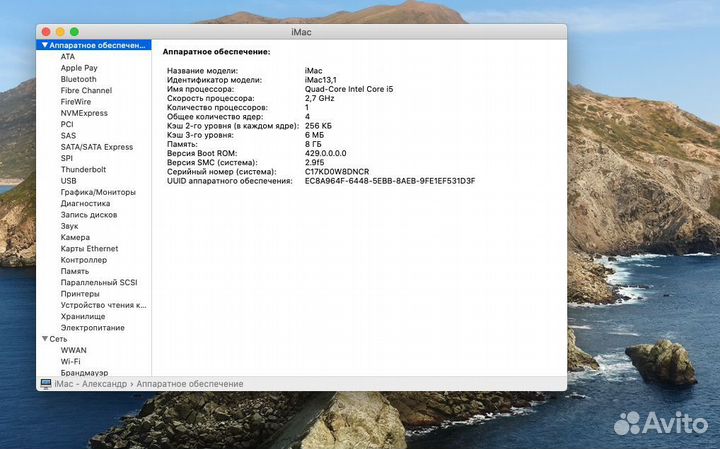Select Wi-Fi under Сеть
The height and width of the screenshot is (449, 720).
(70, 361)
